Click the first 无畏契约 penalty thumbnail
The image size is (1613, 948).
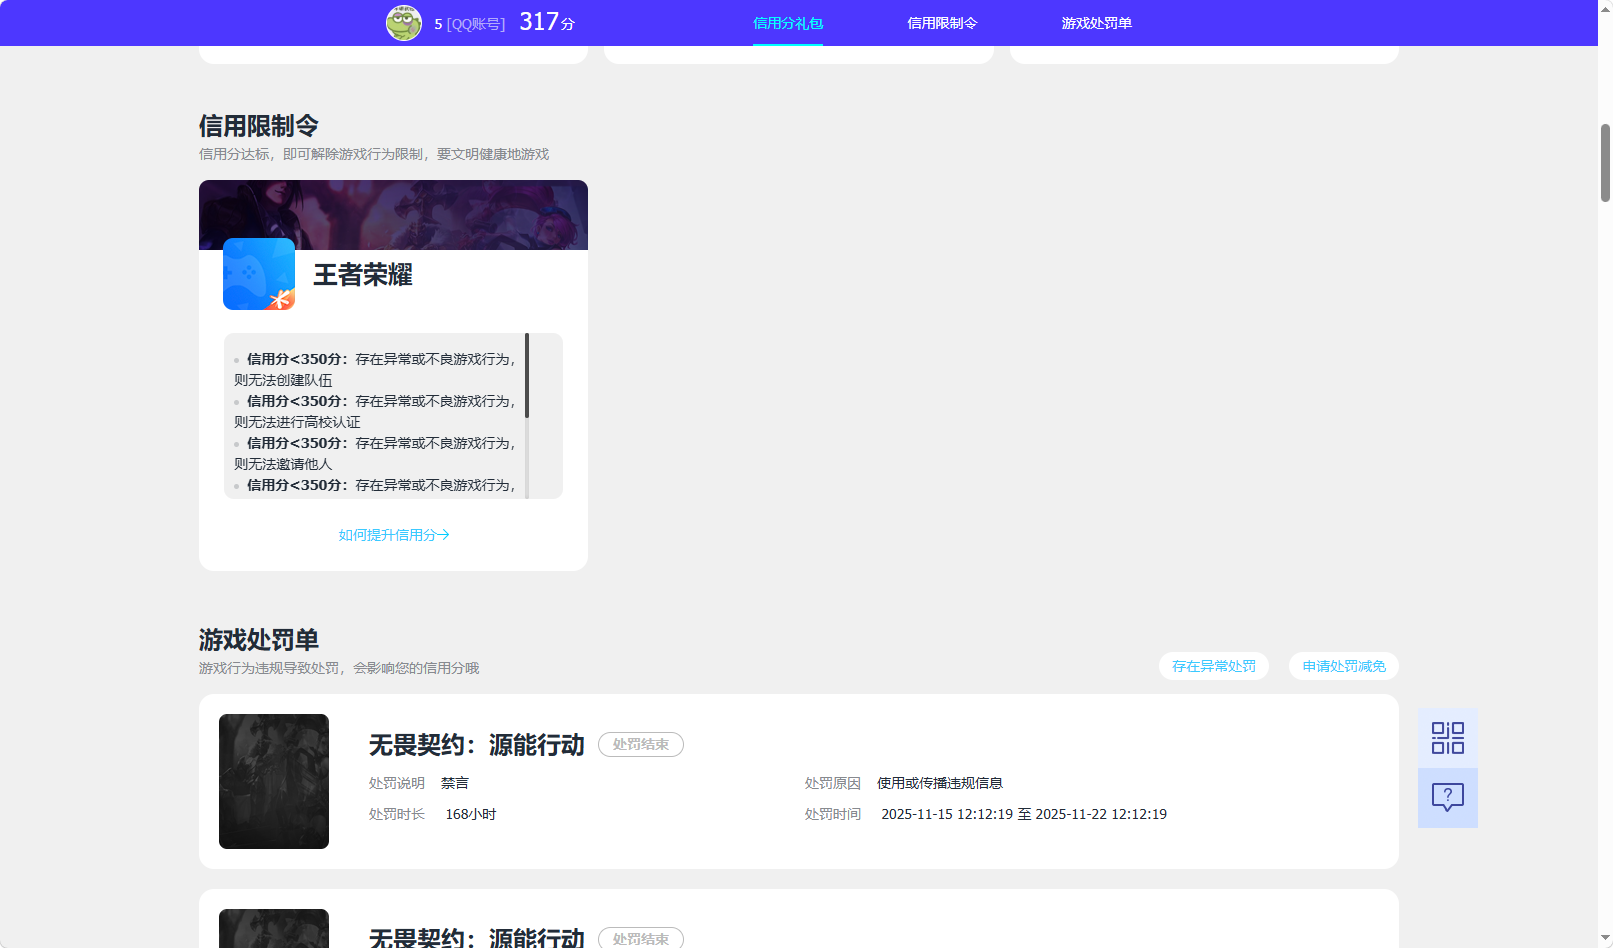[273, 781]
